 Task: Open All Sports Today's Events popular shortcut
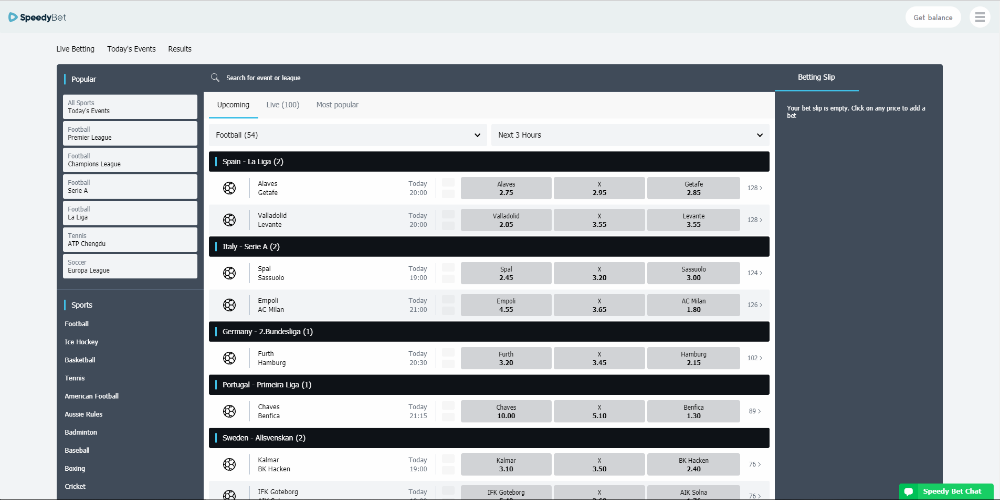pos(130,107)
